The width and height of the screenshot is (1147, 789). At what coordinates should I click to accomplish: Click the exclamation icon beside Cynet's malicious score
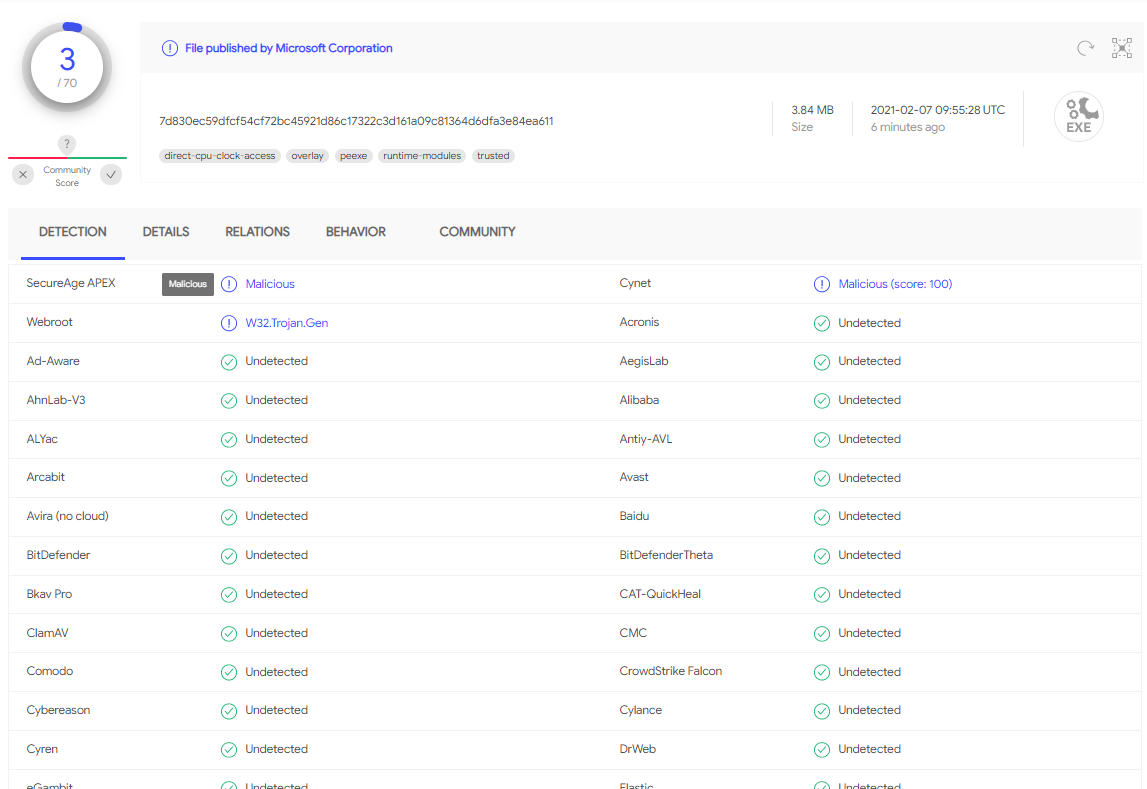click(x=821, y=284)
